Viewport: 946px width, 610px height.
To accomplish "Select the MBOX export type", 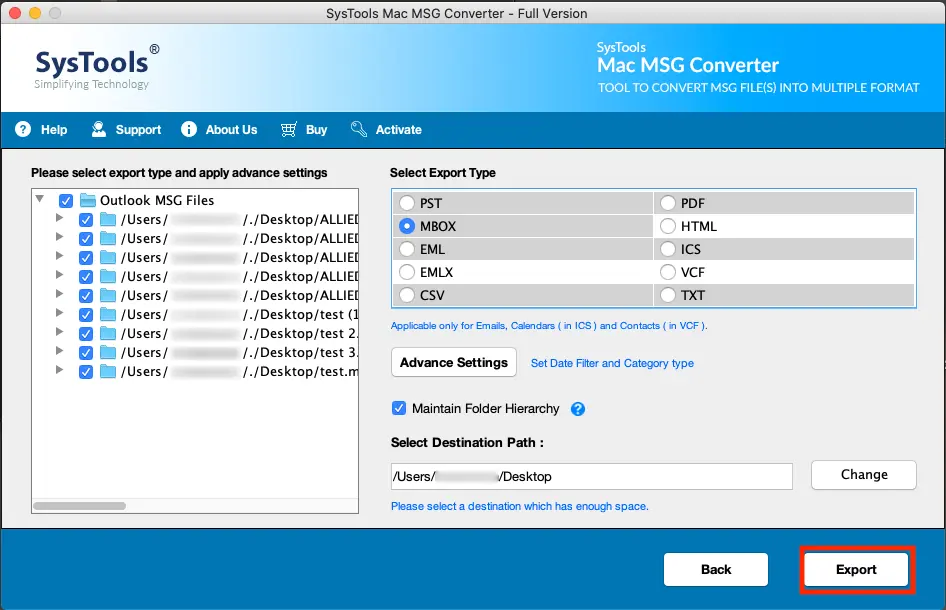I will [x=407, y=226].
